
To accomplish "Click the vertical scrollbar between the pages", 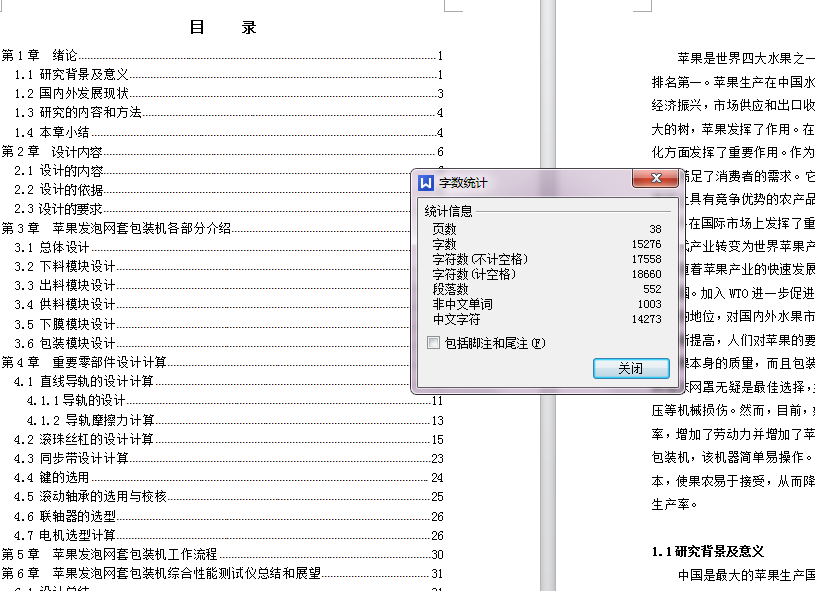I will click(550, 300).
